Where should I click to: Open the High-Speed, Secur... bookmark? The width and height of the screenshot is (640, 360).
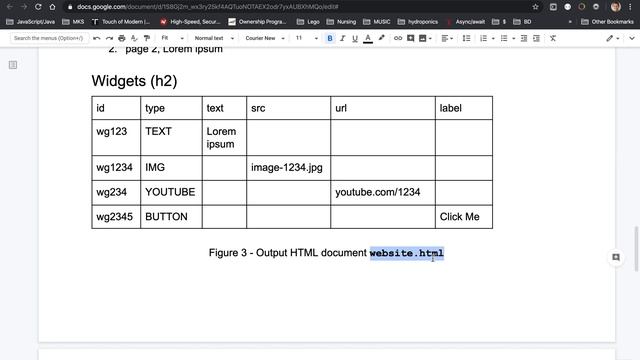190,22
